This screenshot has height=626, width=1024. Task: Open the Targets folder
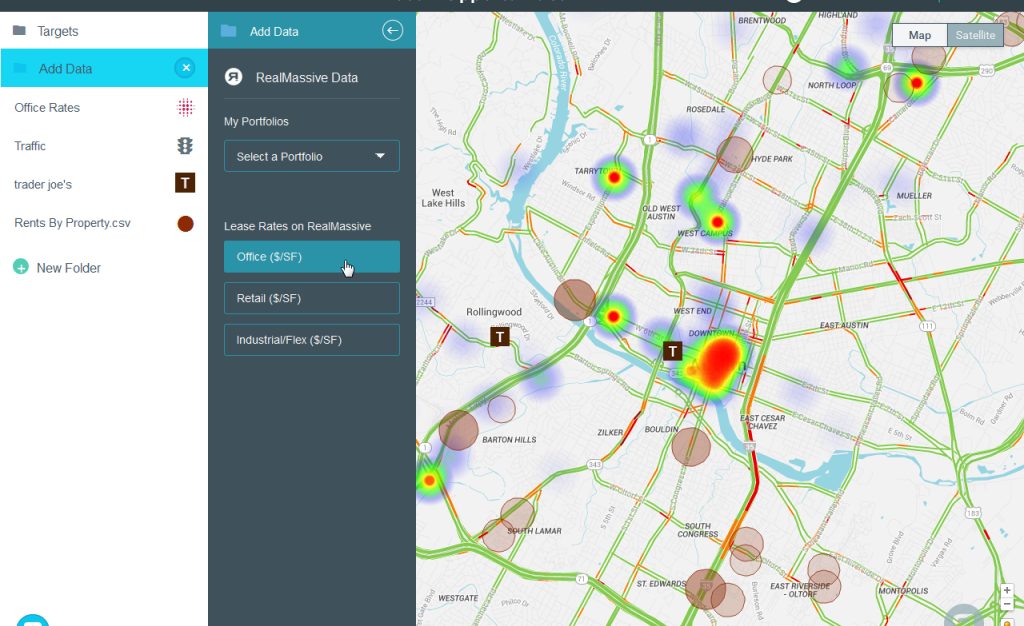58,31
